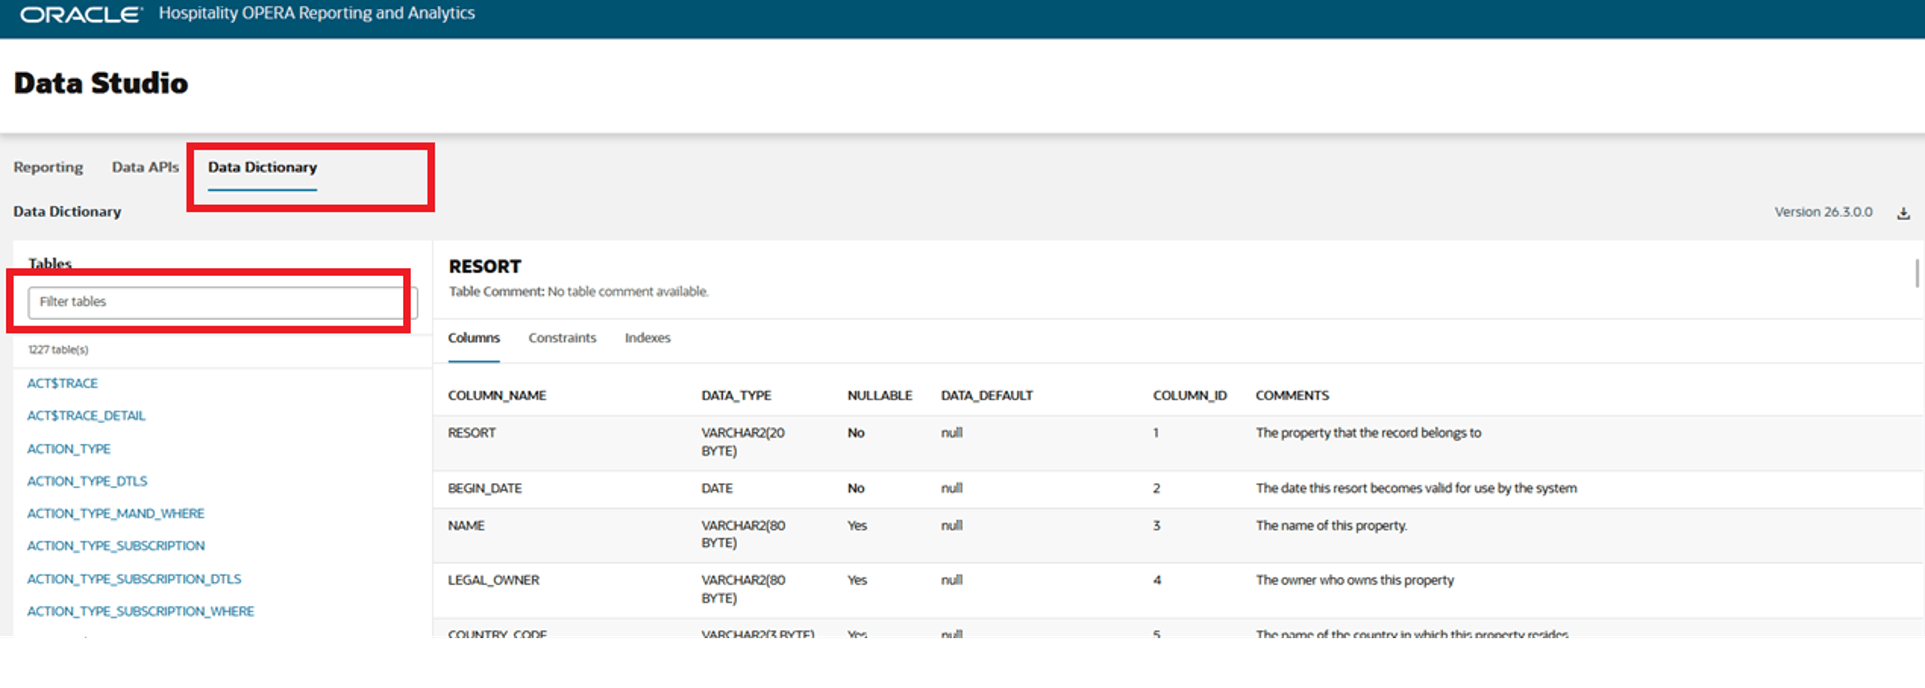Select the NAME column name cell
This screenshot has height=688, width=1925.
pos(466,525)
